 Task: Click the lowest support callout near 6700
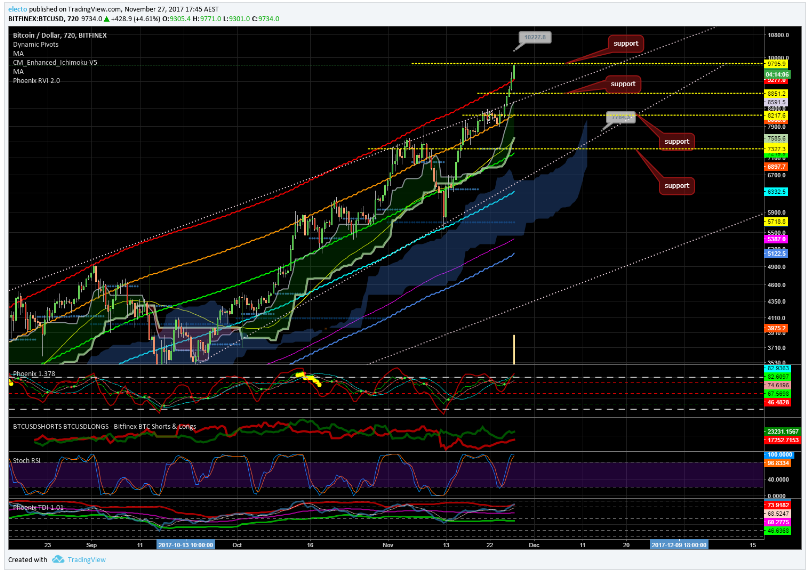pos(676,185)
